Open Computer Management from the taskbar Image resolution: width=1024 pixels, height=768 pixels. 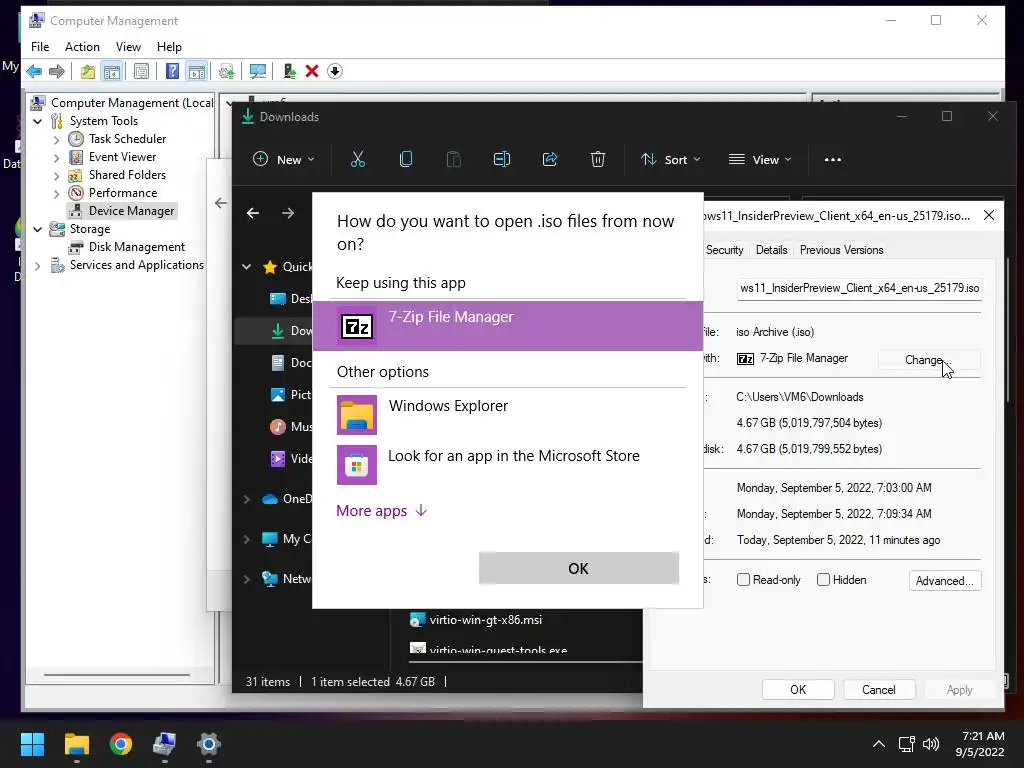click(164, 744)
